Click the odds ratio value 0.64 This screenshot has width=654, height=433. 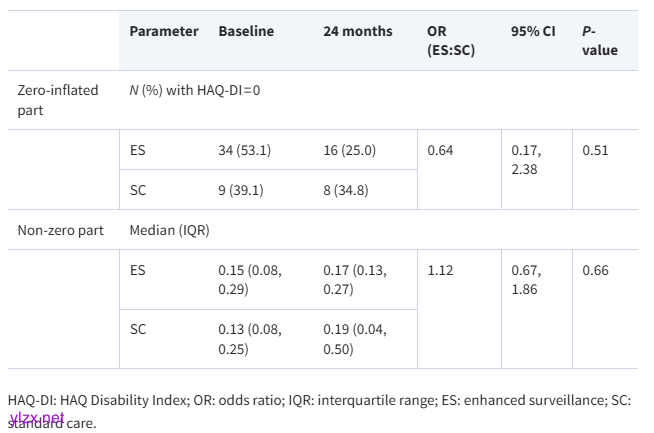click(x=440, y=150)
